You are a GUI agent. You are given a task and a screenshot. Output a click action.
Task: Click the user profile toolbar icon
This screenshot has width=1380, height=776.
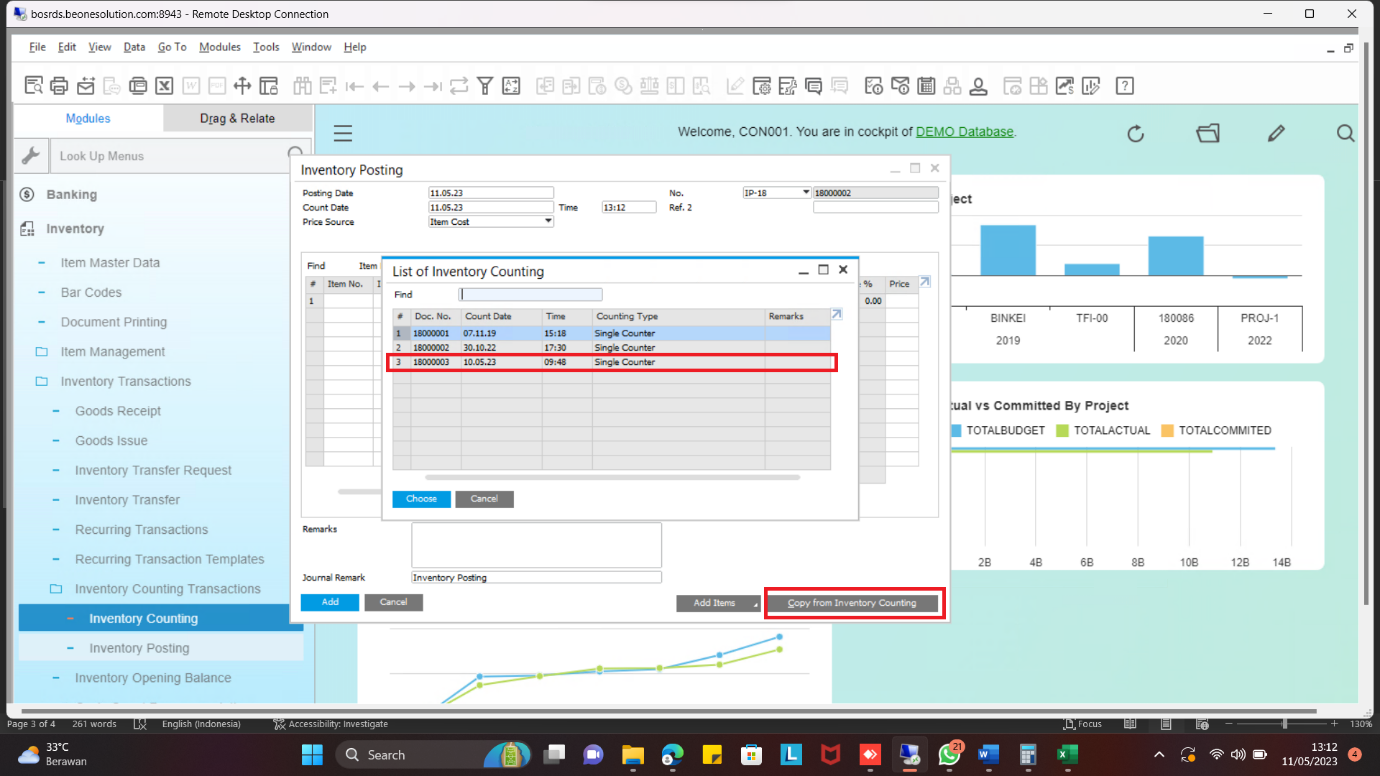pos(978,86)
